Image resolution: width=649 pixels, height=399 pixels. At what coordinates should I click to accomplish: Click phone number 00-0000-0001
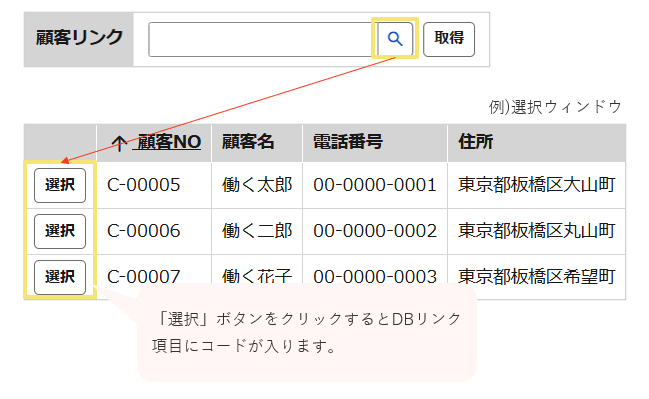pos(375,185)
